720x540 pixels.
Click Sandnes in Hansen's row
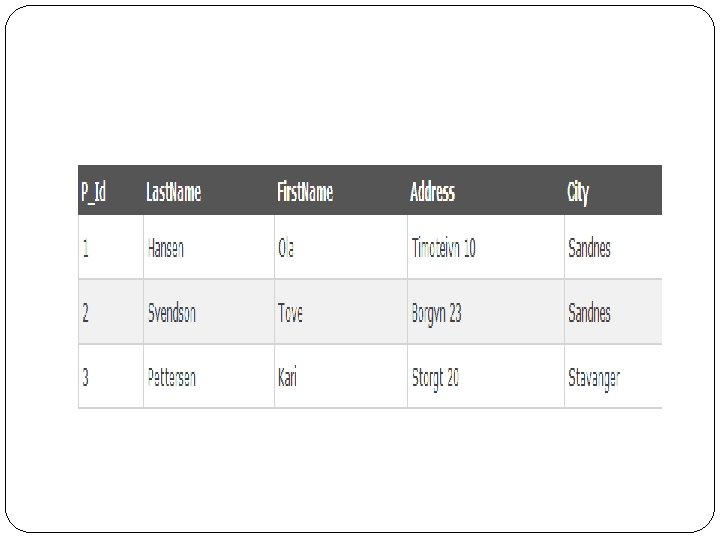pyautogui.click(x=589, y=248)
